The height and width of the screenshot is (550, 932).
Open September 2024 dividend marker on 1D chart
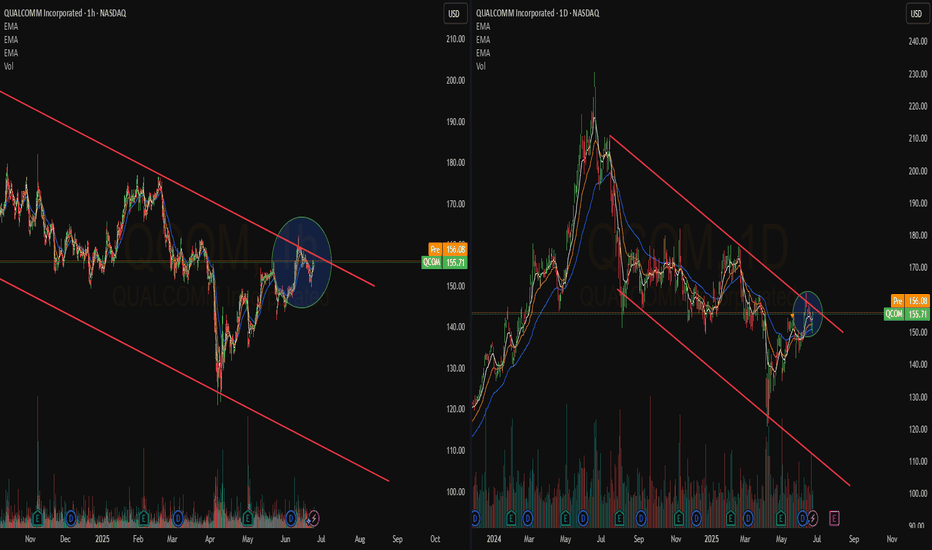641,518
